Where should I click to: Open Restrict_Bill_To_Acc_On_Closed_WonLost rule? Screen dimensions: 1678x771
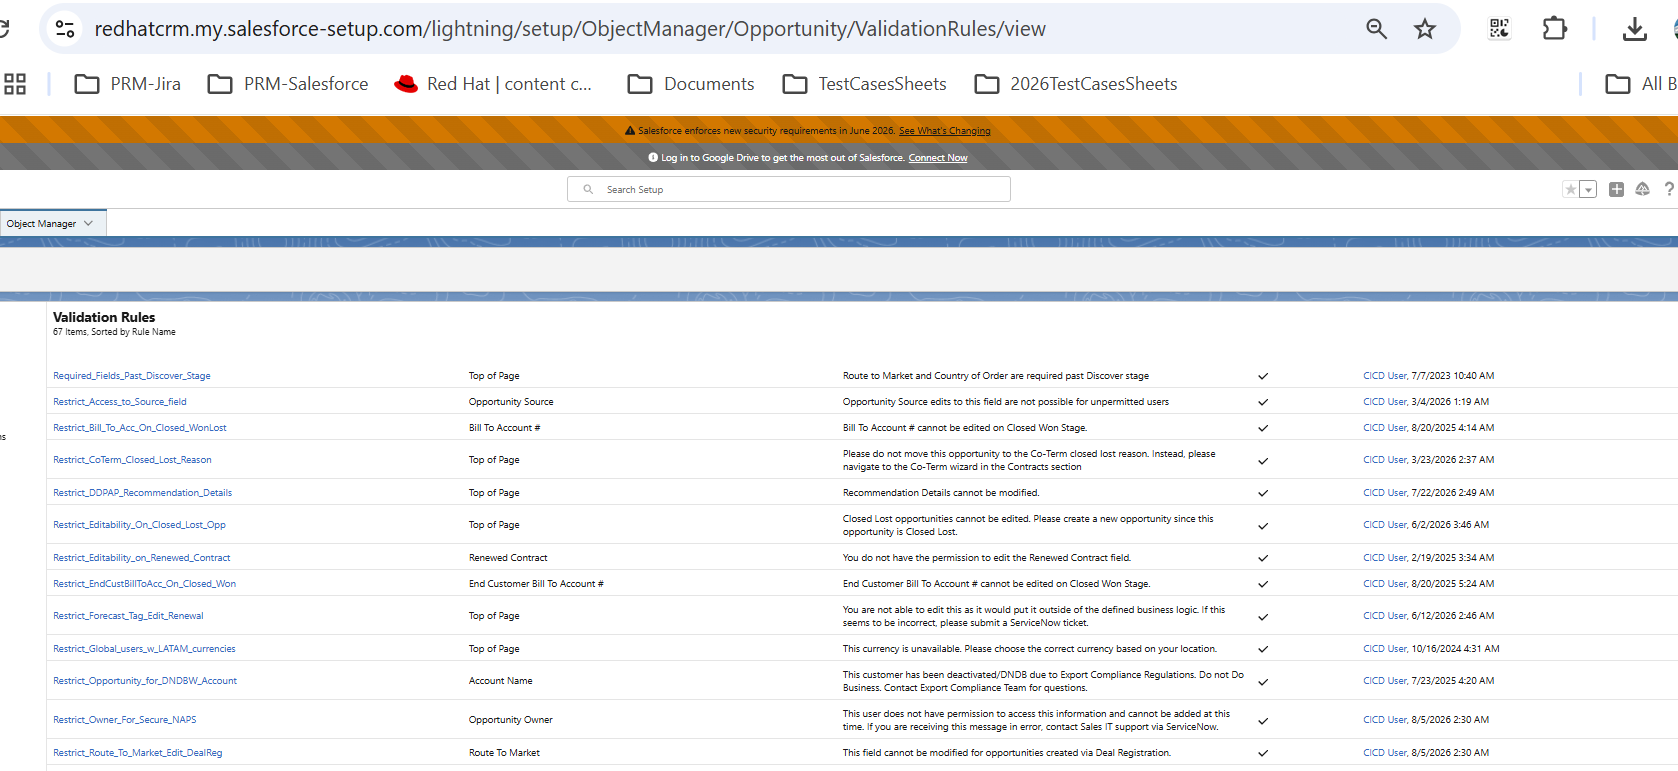point(140,428)
